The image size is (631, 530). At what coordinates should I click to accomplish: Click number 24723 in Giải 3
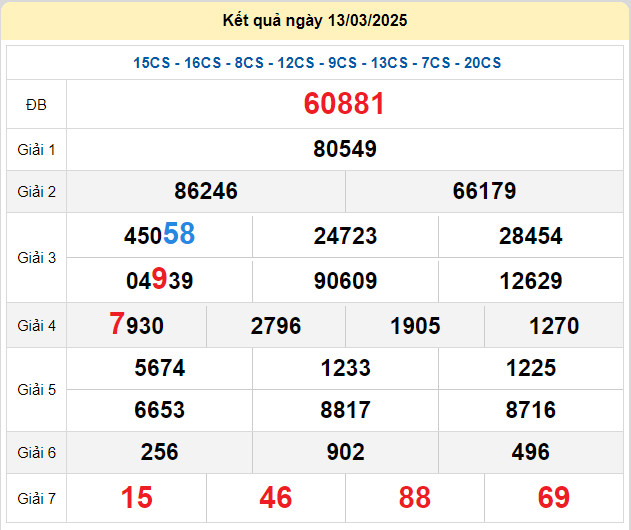pyautogui.click(x=345, y=236)
